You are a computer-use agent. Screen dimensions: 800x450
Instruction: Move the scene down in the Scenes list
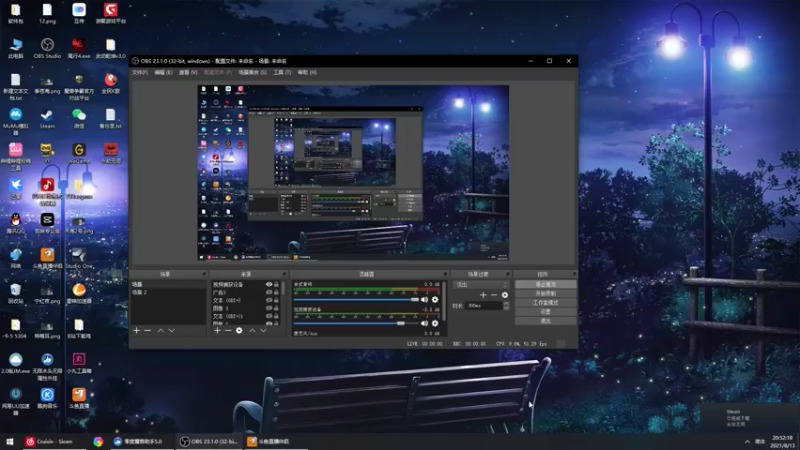click(171, 331)
